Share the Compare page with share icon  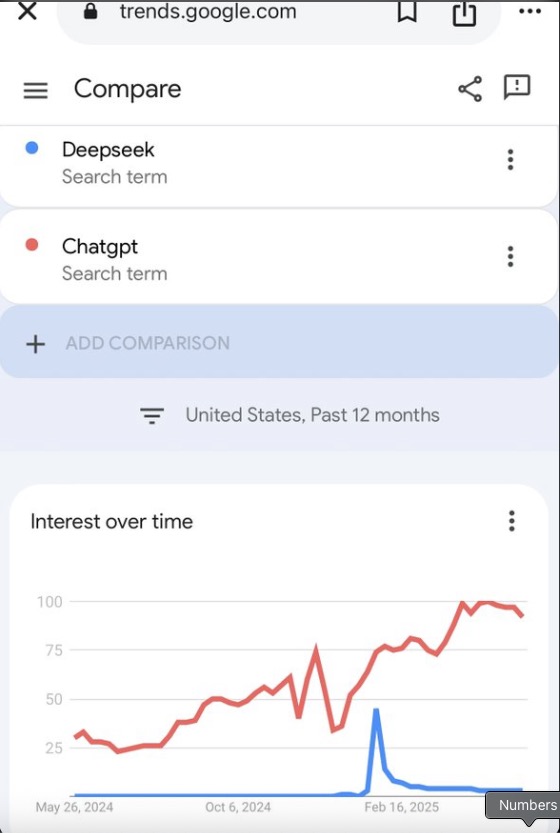click(x=470, y=89)
